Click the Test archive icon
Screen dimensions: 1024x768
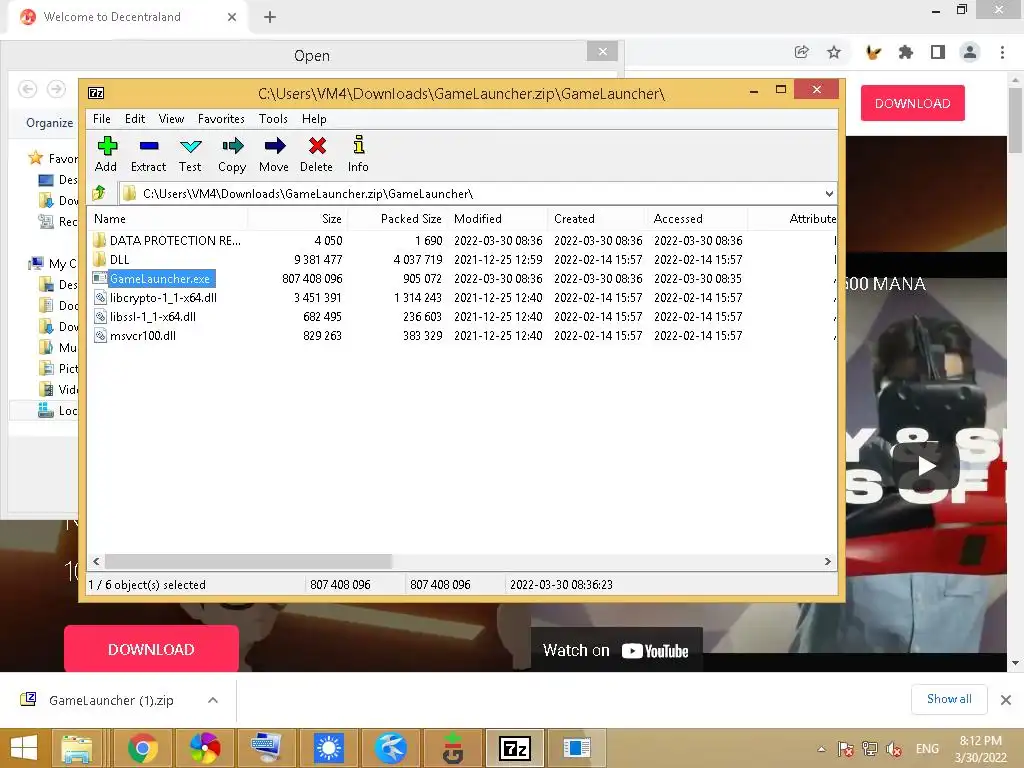[190, 146]
